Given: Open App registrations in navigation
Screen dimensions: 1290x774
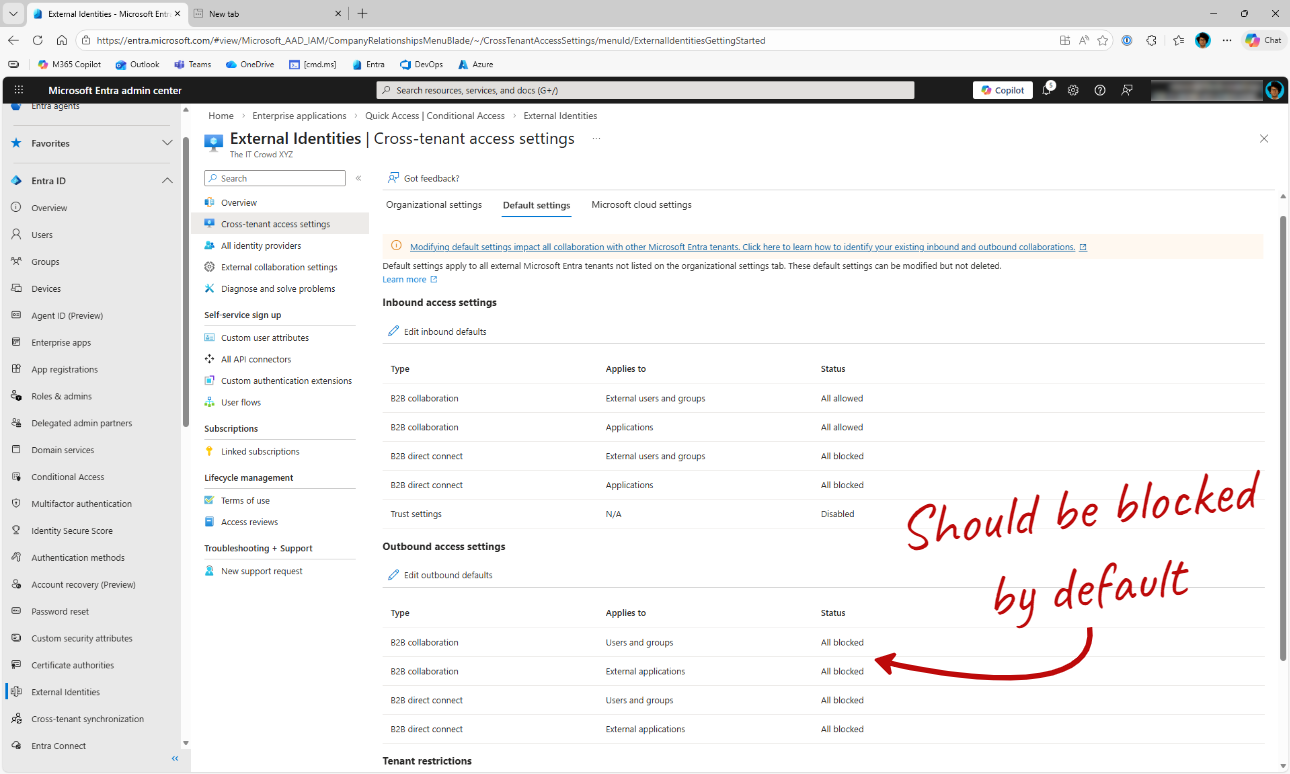Looking at the screenshot, I should pyautogui.click(x=64, y=370).
